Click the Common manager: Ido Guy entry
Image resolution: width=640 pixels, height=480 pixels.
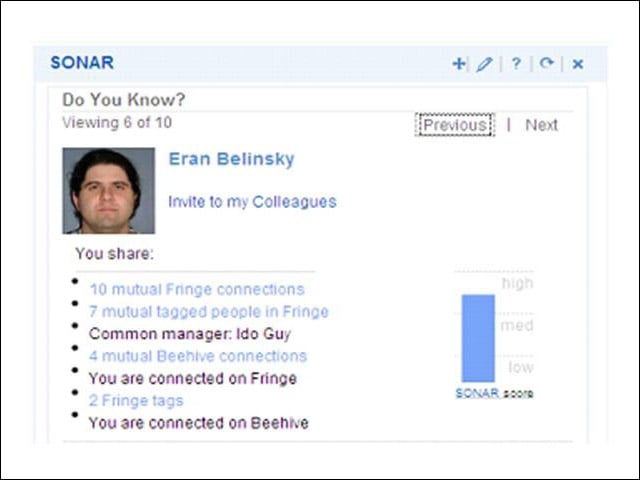coord(190,334)
